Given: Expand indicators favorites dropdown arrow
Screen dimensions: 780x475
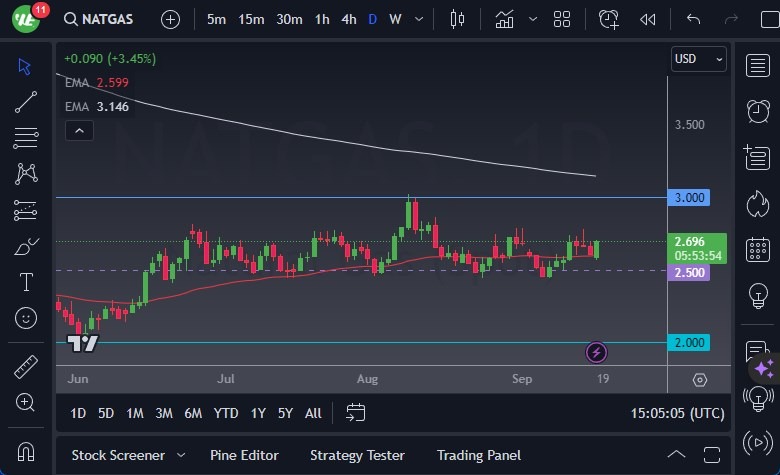Looking at the screenshot, I should click(x=533, y=19).
